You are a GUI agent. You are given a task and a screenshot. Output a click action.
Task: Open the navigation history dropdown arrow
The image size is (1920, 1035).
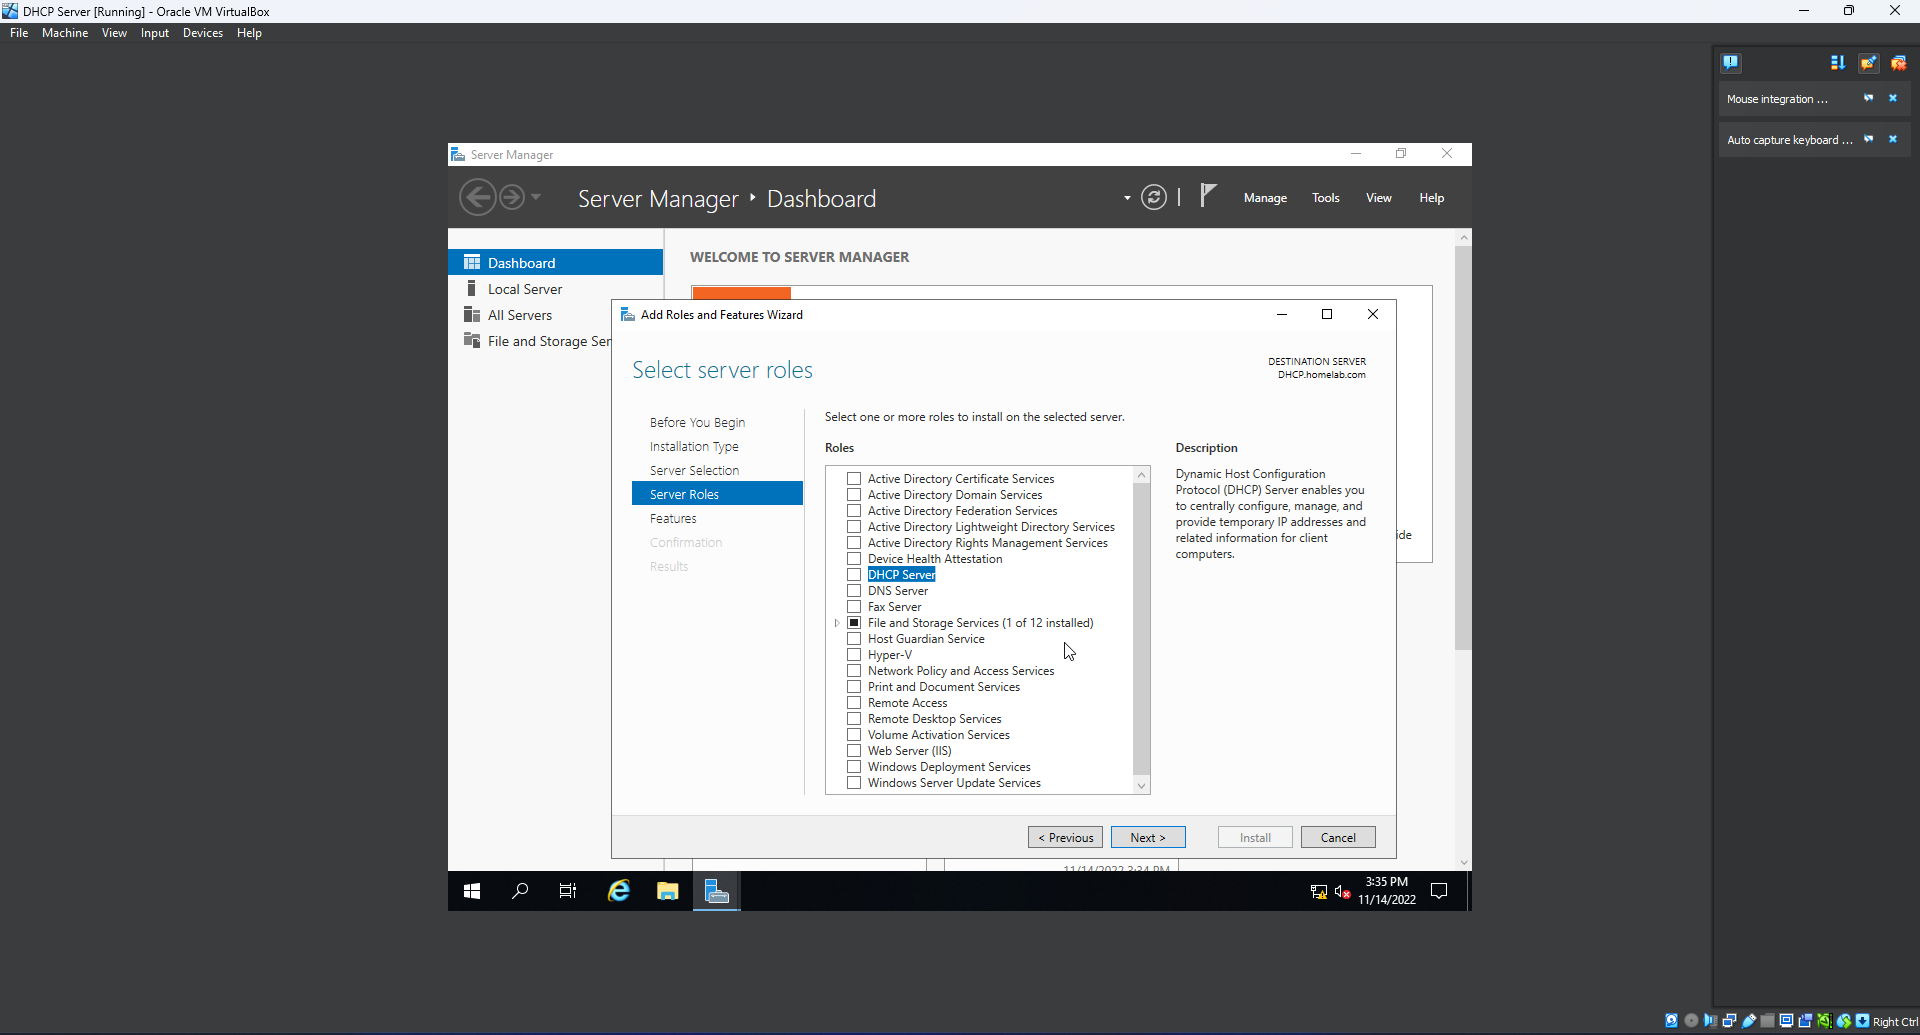coord(536,197)
